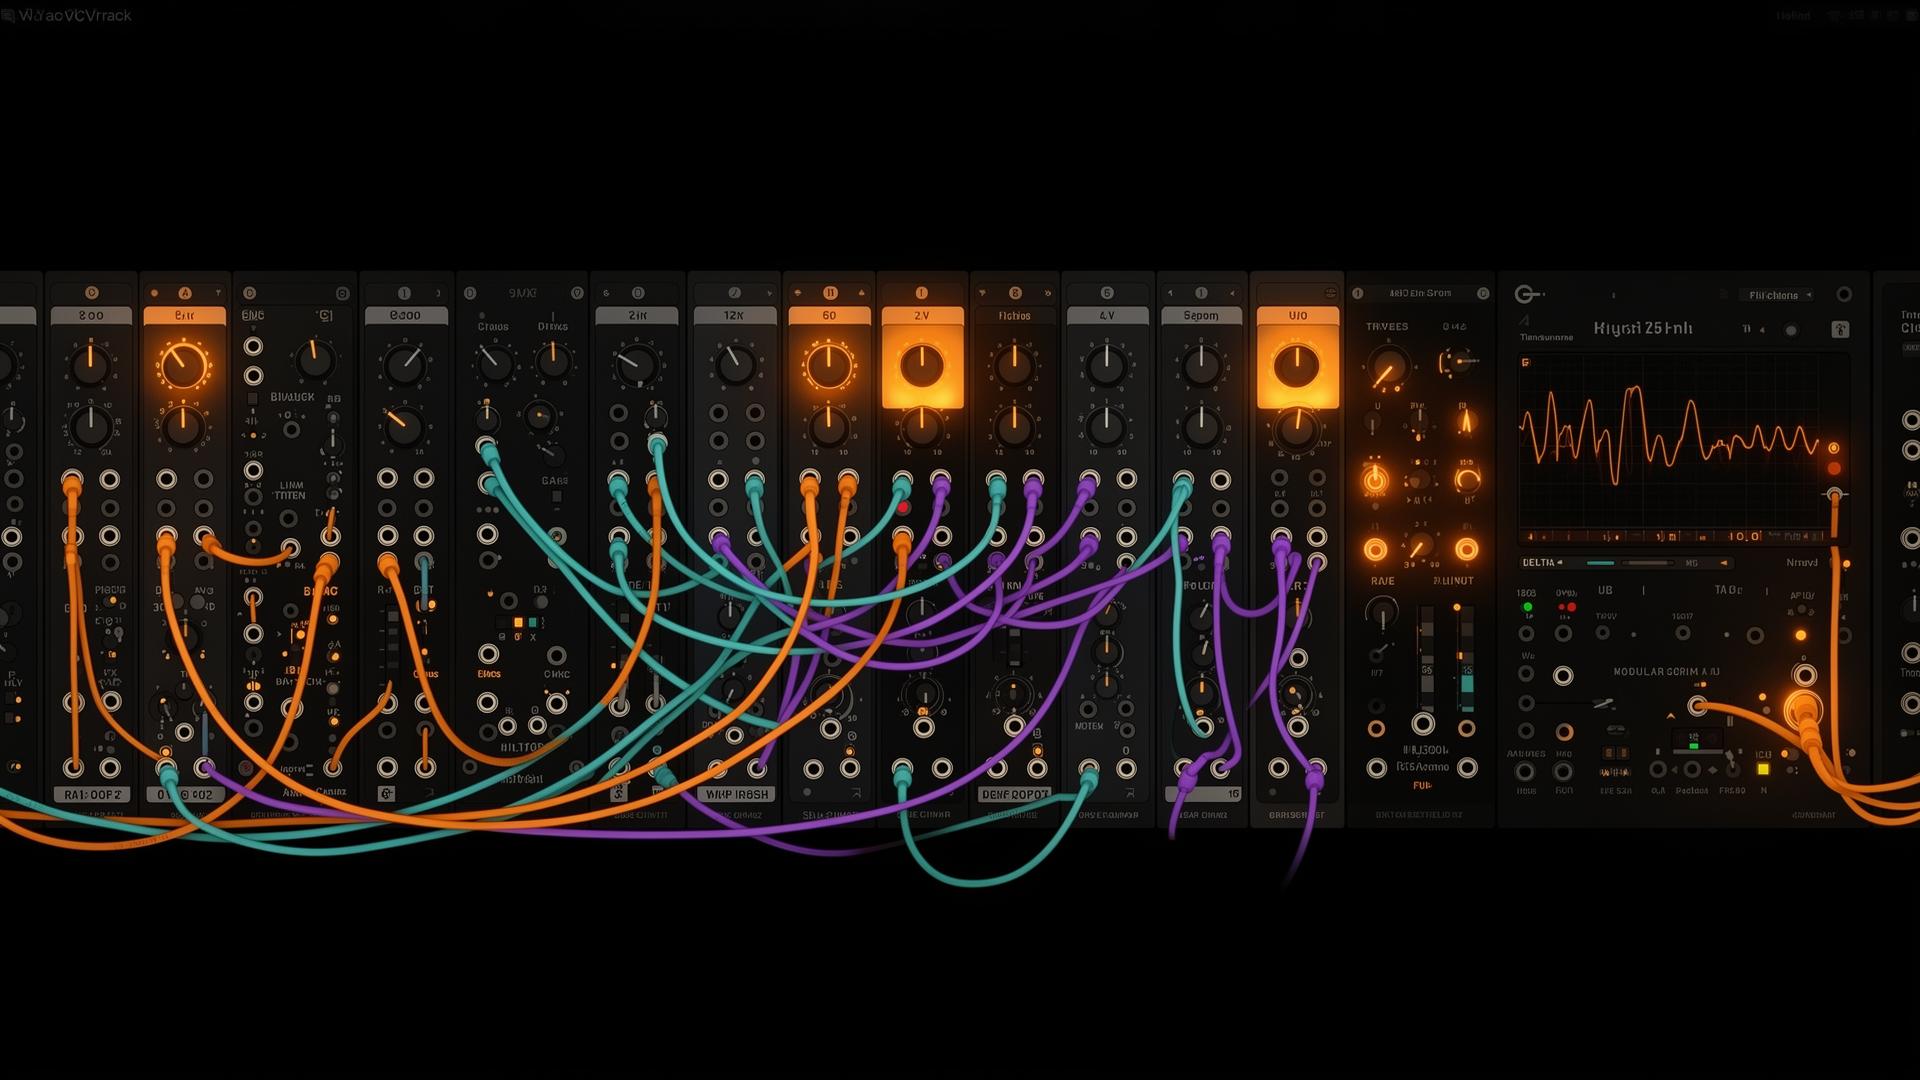Click the left arrow next to DELTIA

tap(1560, 563)
